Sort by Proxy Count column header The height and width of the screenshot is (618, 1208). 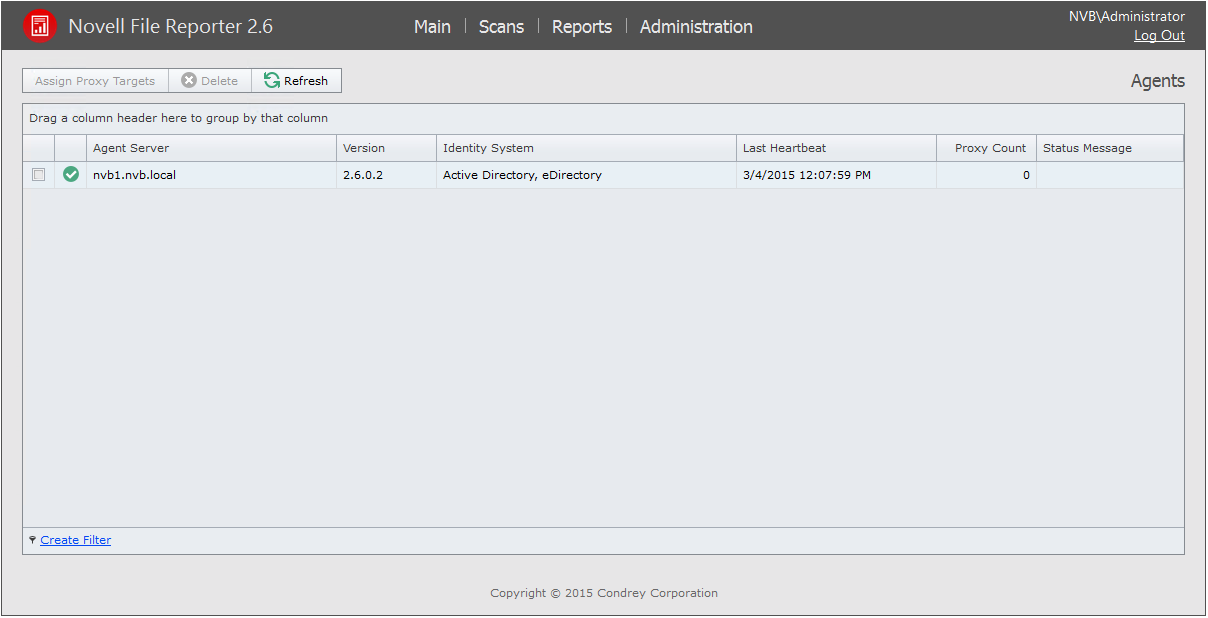990,148
